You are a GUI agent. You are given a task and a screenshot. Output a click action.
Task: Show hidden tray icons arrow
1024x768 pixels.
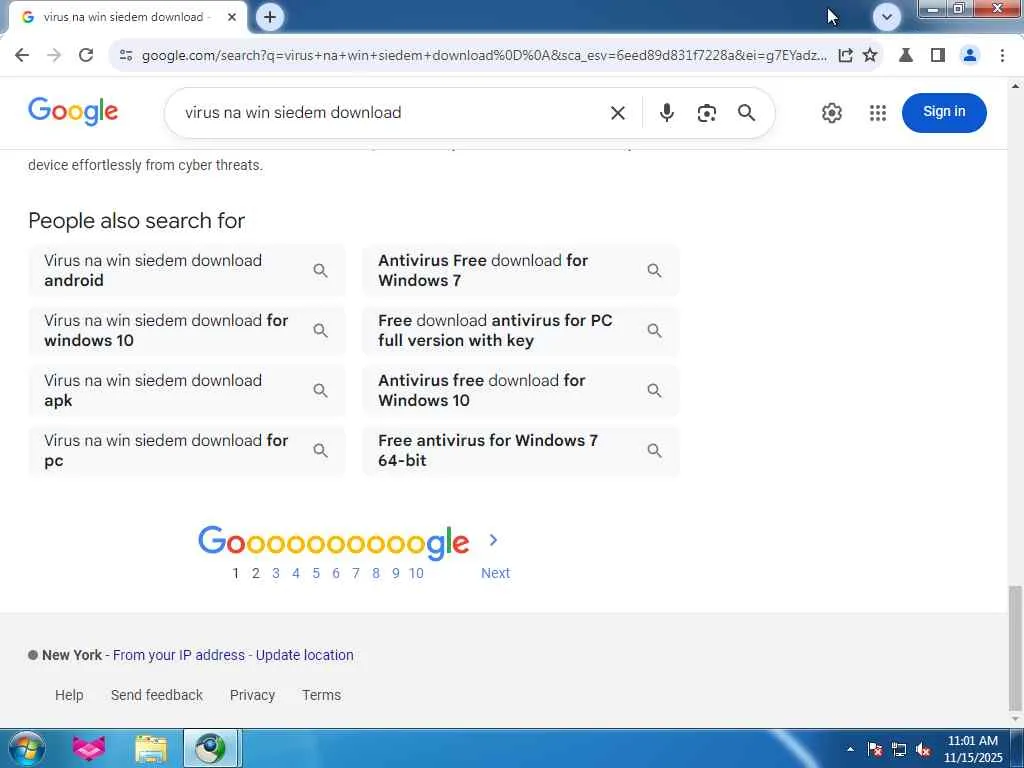coord(850,749)
